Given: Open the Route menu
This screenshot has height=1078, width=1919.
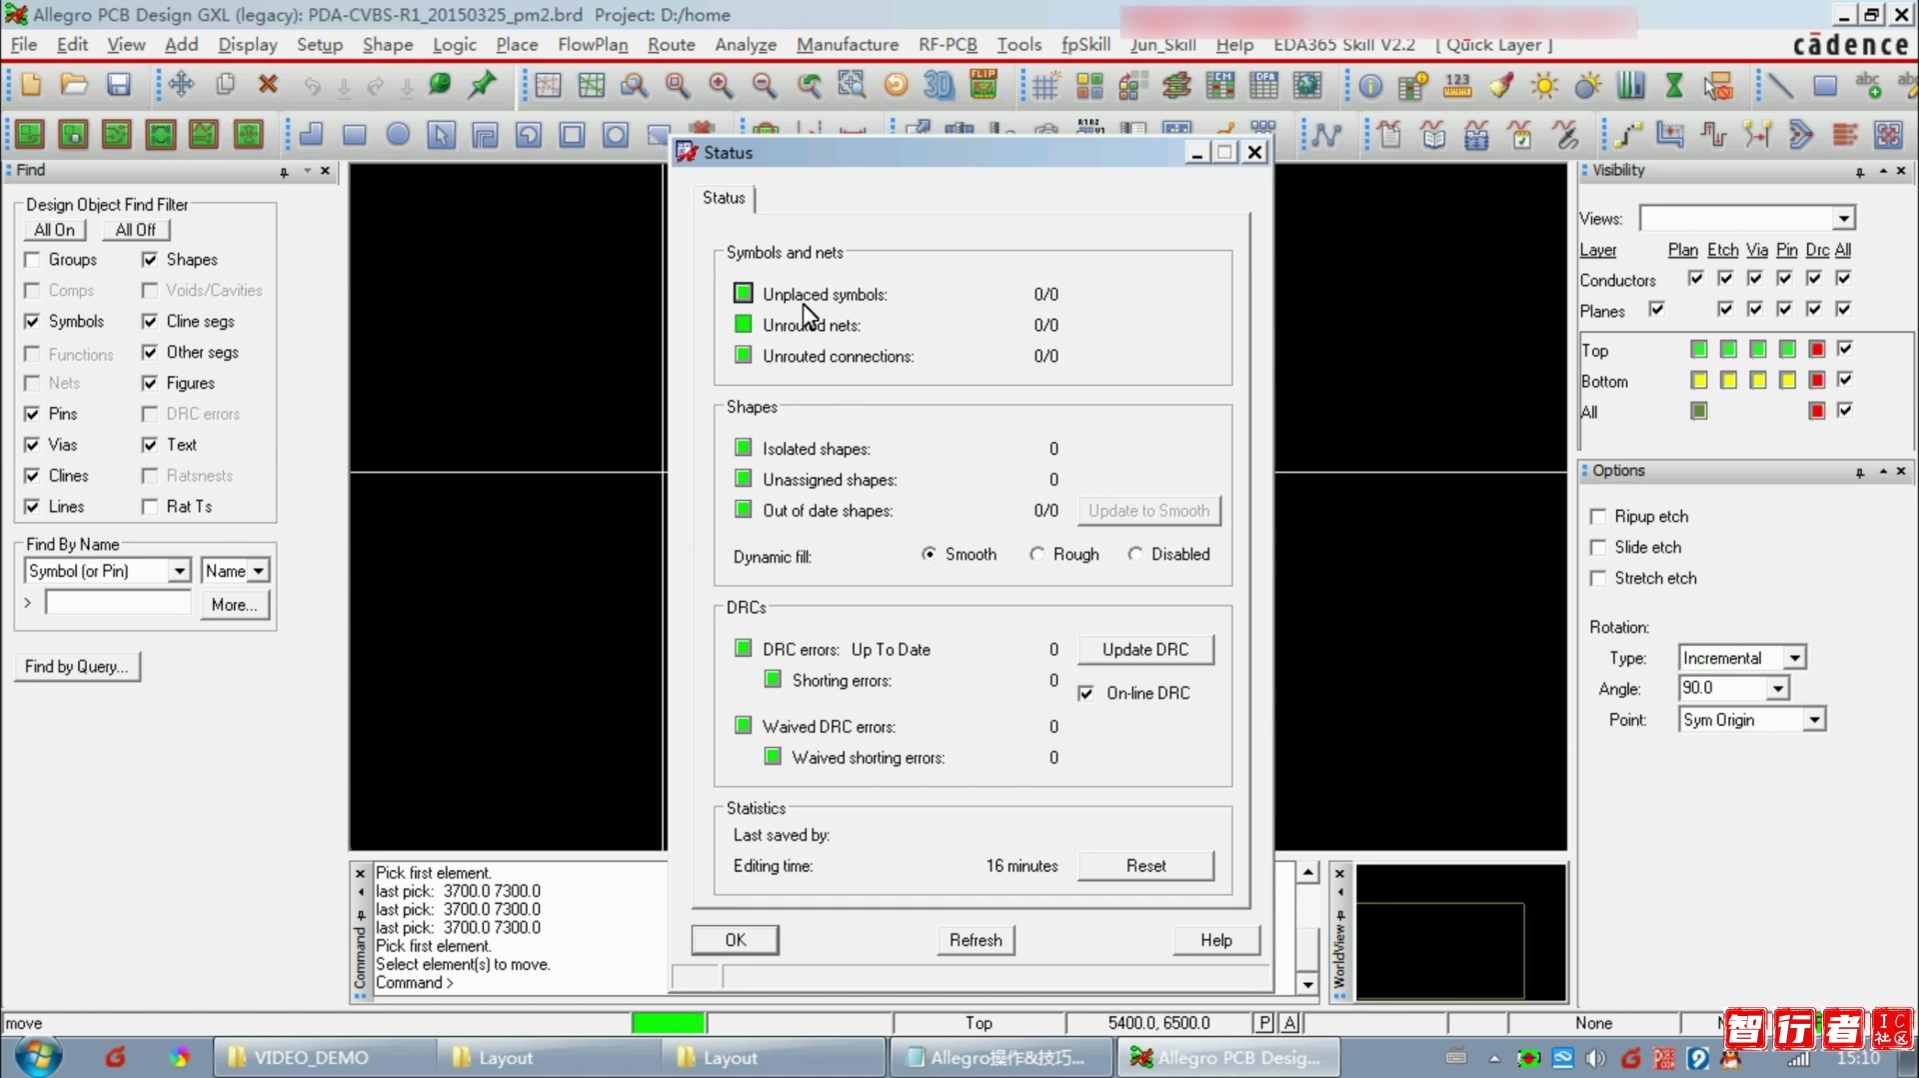Looking at the screenshot, I should click(x=671, y=45).
